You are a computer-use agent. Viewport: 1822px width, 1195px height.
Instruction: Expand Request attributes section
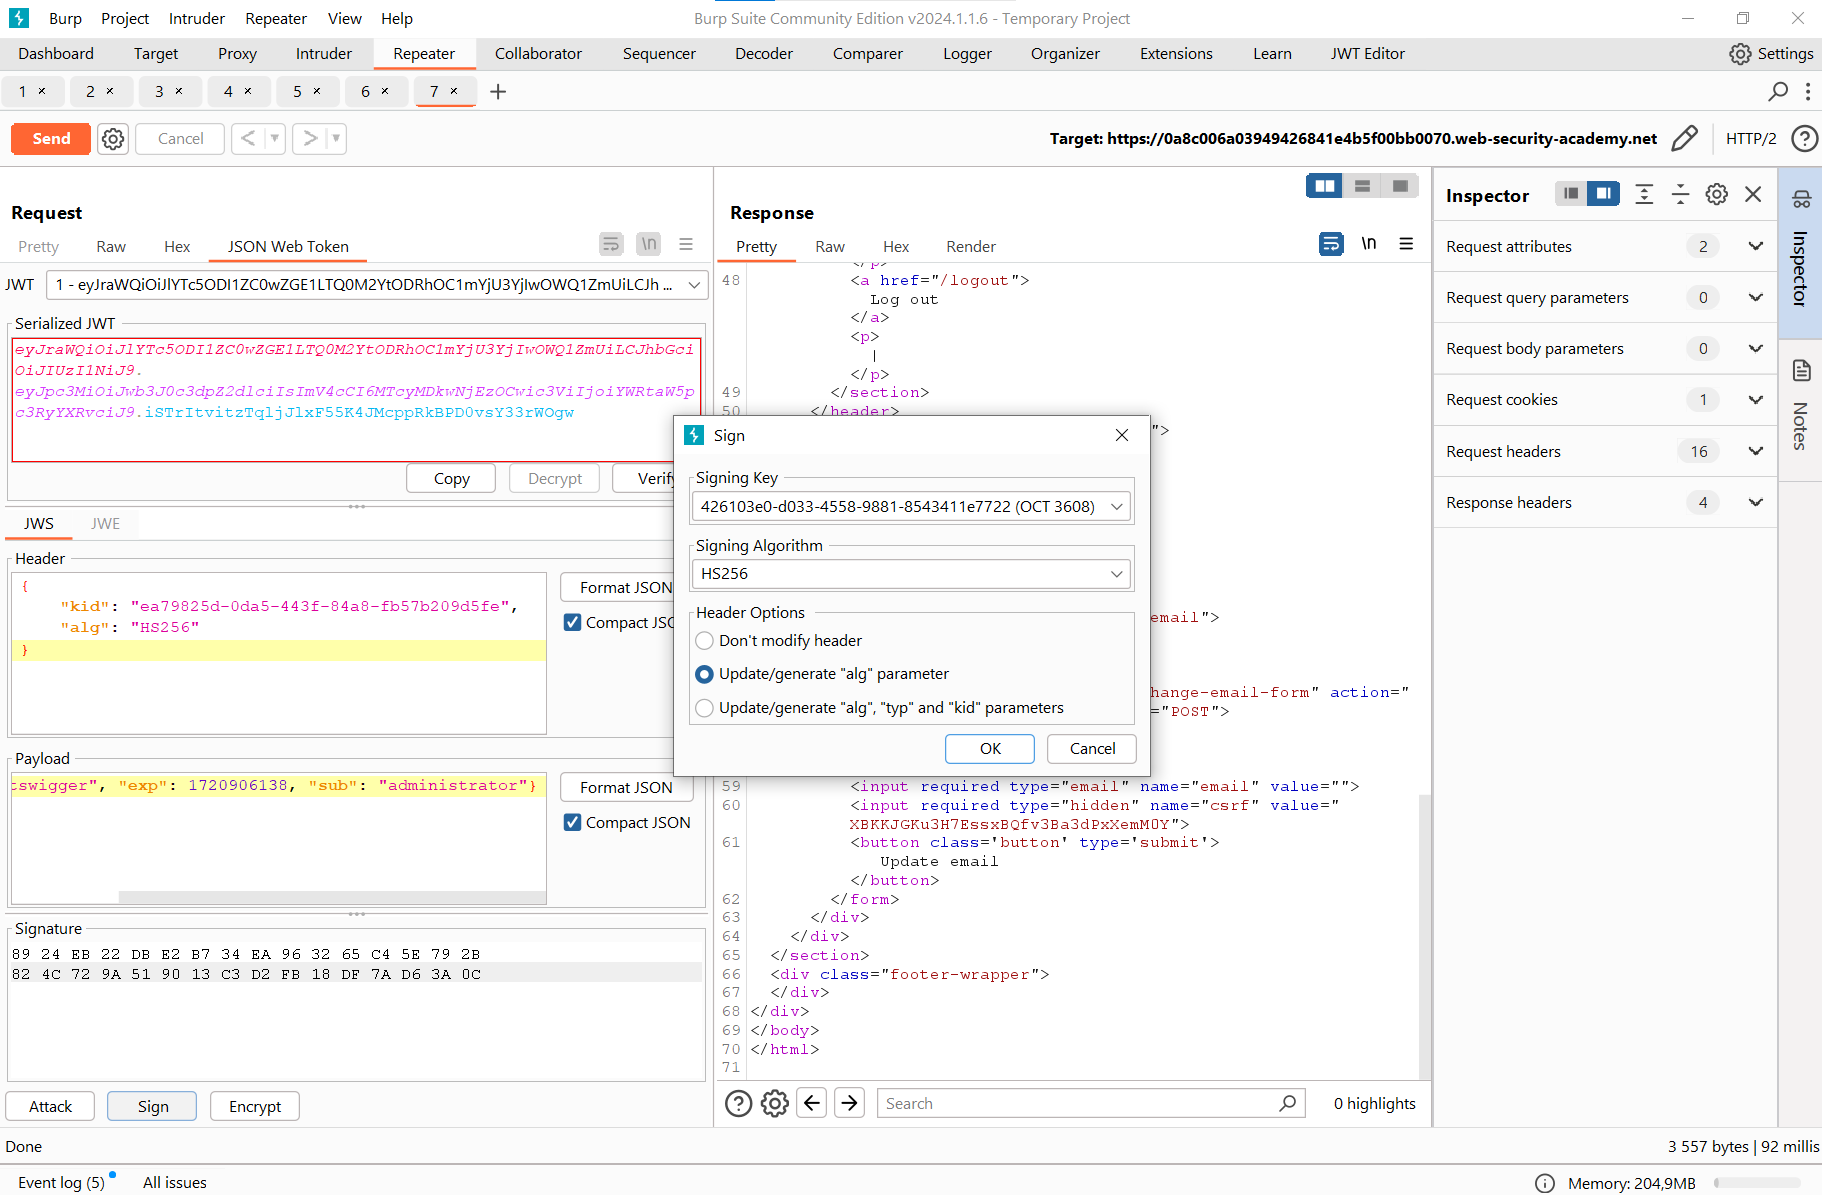click(1605, 247)
